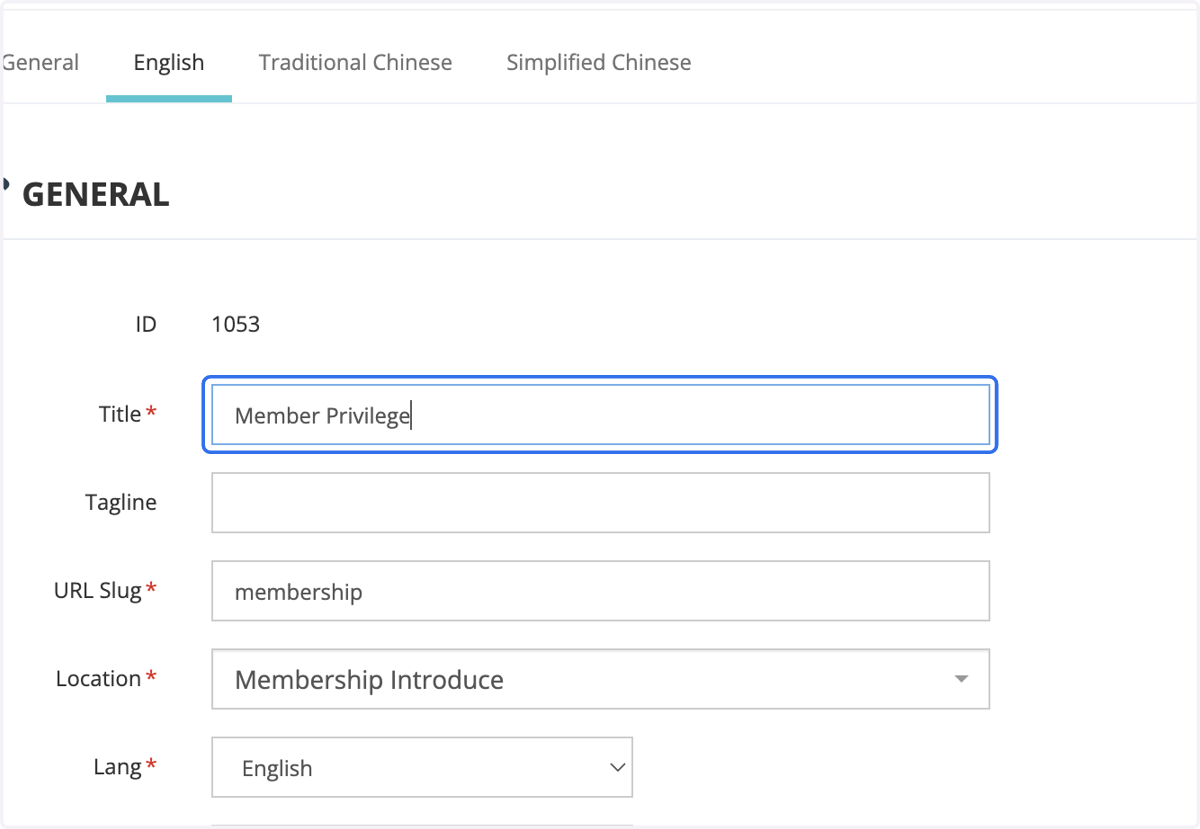Image resolution: width=1200 pixels, height=829 pixels.
Task: Click the URL Slug label
Action: 98,590
